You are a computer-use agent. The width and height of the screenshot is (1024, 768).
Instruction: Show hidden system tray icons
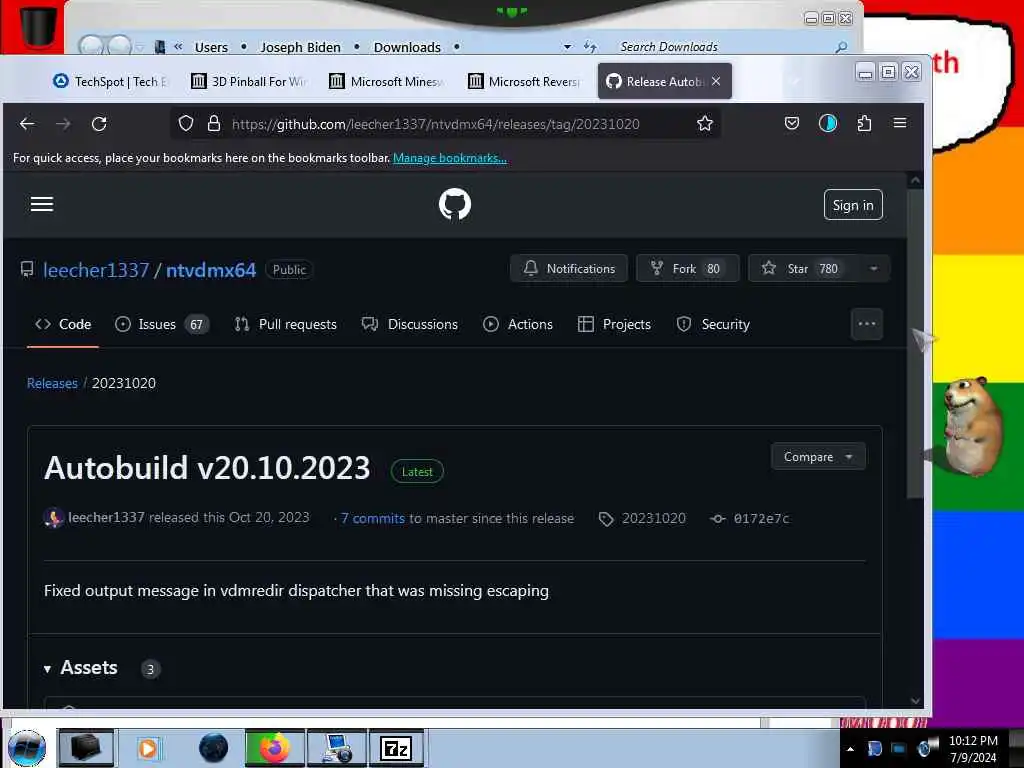(x=850, y=749)
